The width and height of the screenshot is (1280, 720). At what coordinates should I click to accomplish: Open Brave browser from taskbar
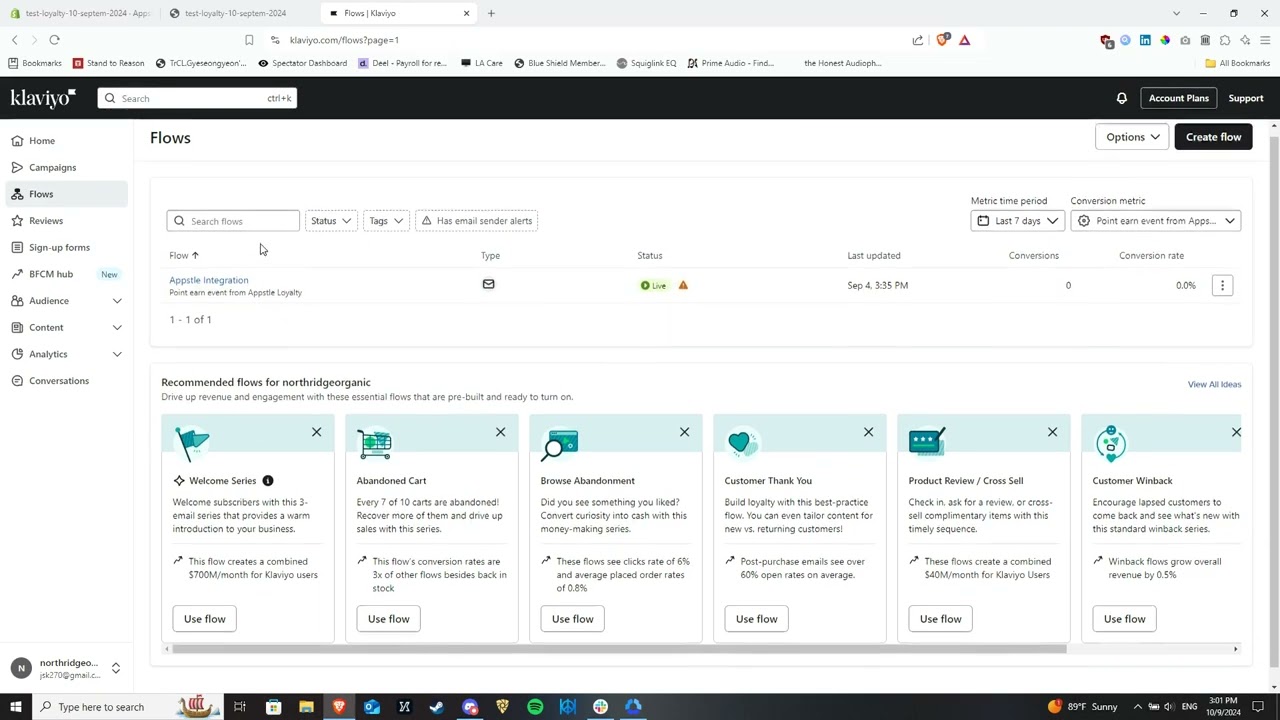[339, 707]
